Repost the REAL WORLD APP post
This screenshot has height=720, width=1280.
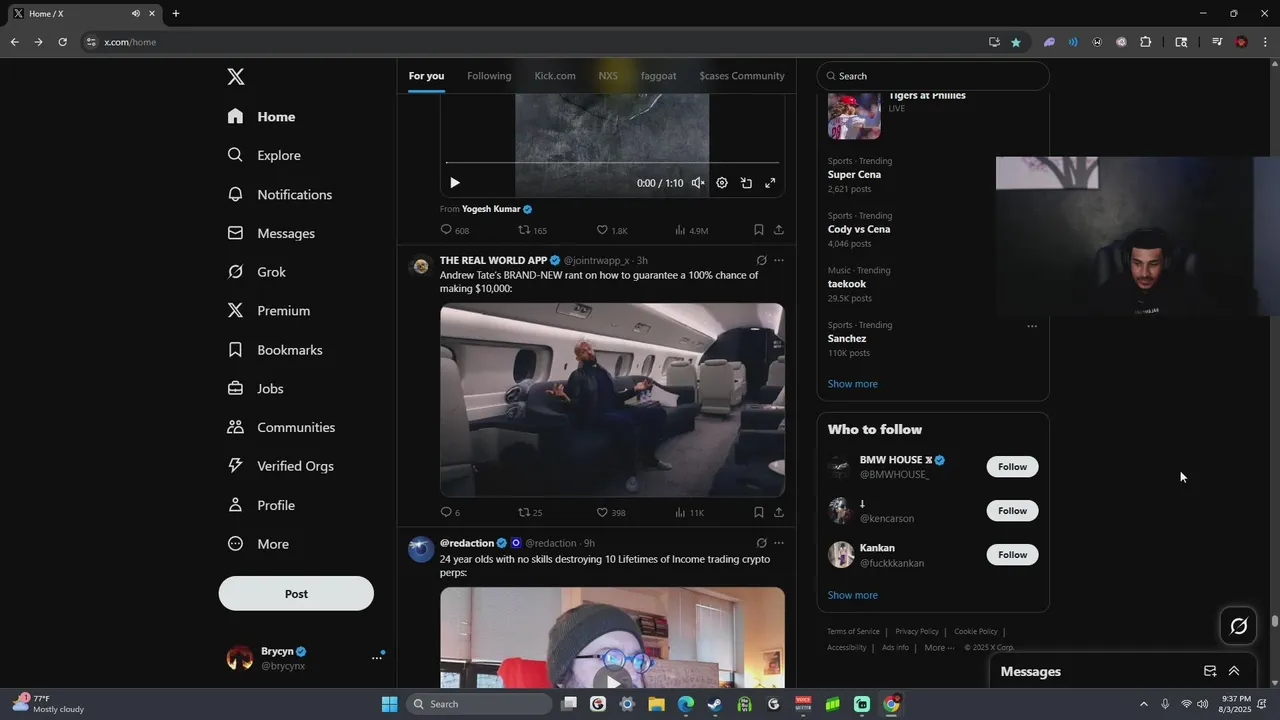pos(530,512)
